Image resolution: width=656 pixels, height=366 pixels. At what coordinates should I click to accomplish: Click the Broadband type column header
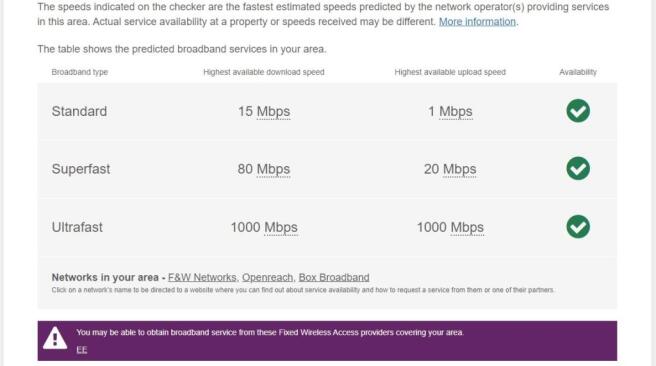click(79, 72)
